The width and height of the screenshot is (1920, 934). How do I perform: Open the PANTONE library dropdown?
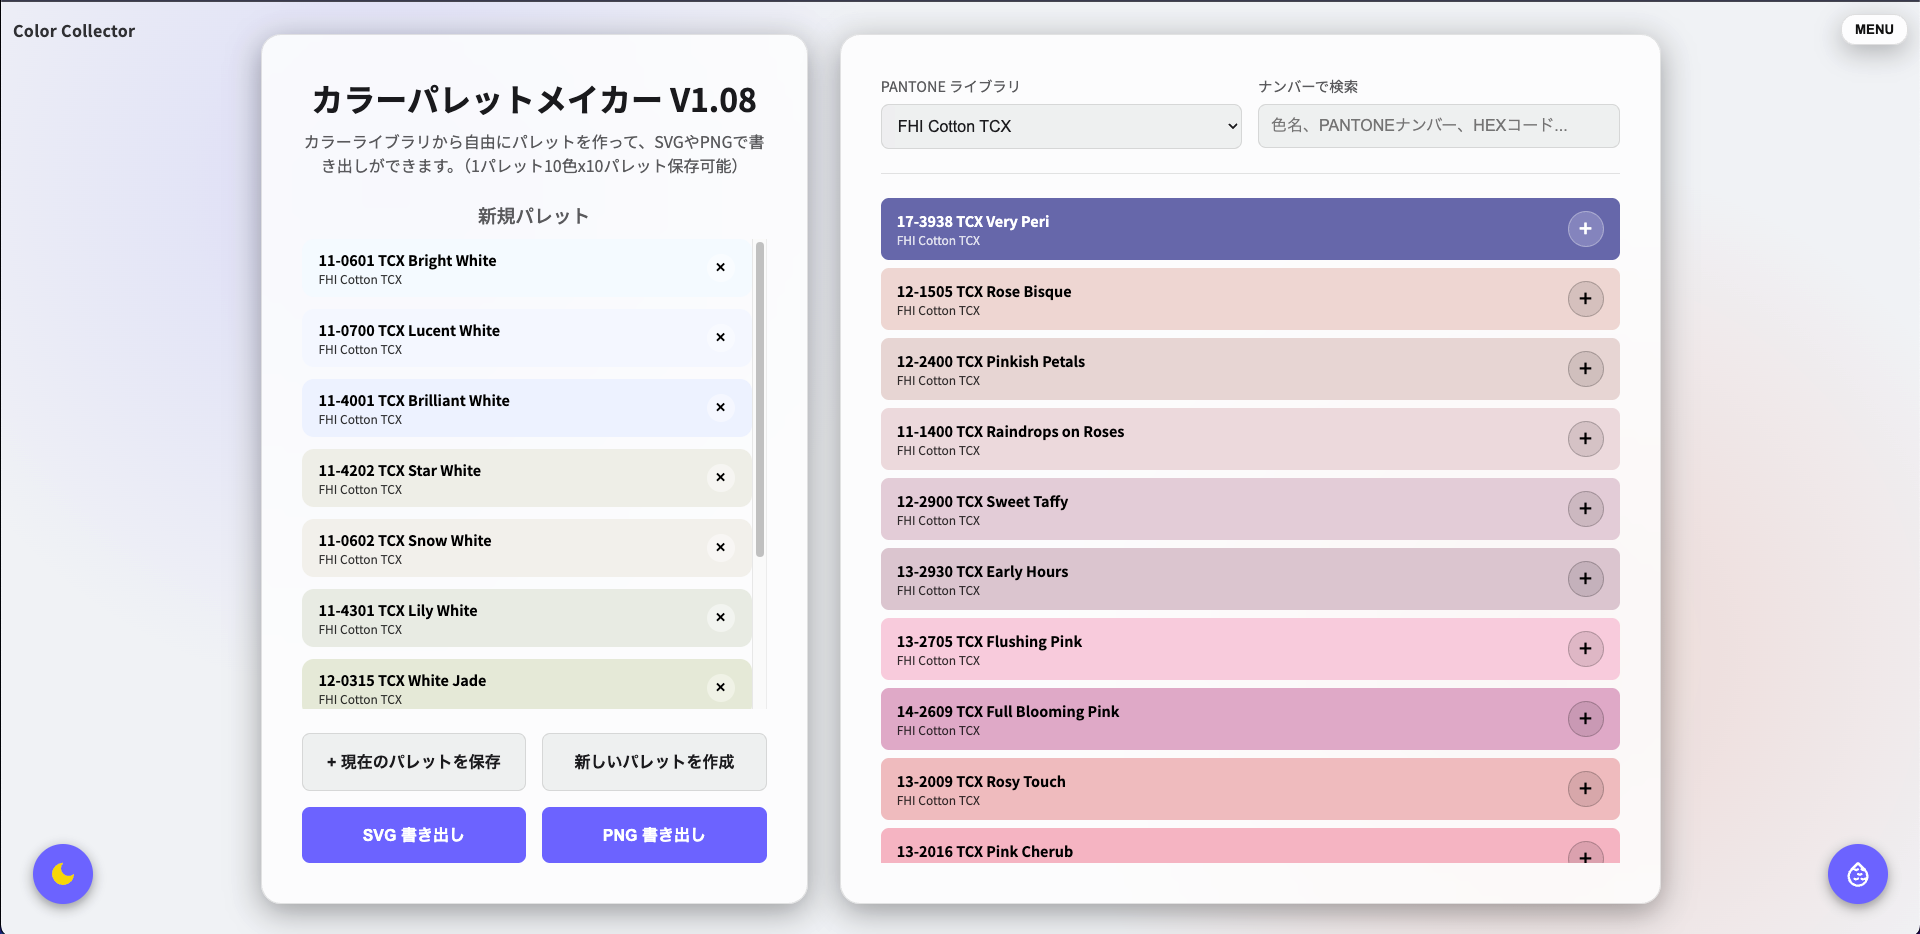point(1061,127)
